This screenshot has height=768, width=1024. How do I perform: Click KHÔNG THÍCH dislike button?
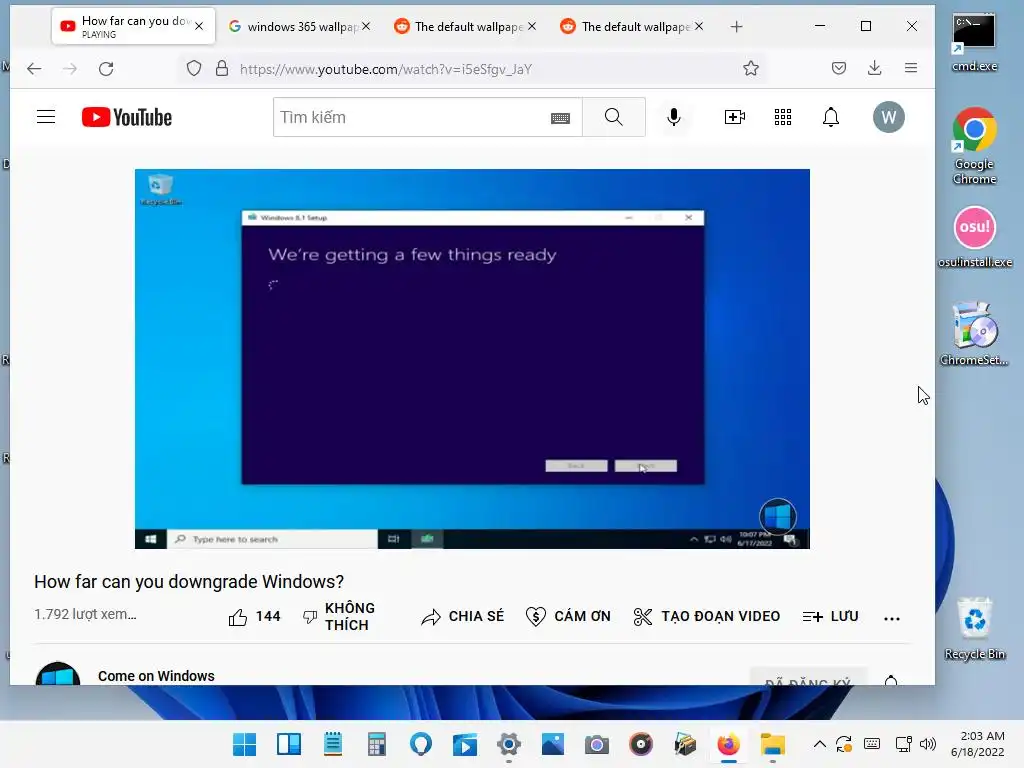coord(339,616)
